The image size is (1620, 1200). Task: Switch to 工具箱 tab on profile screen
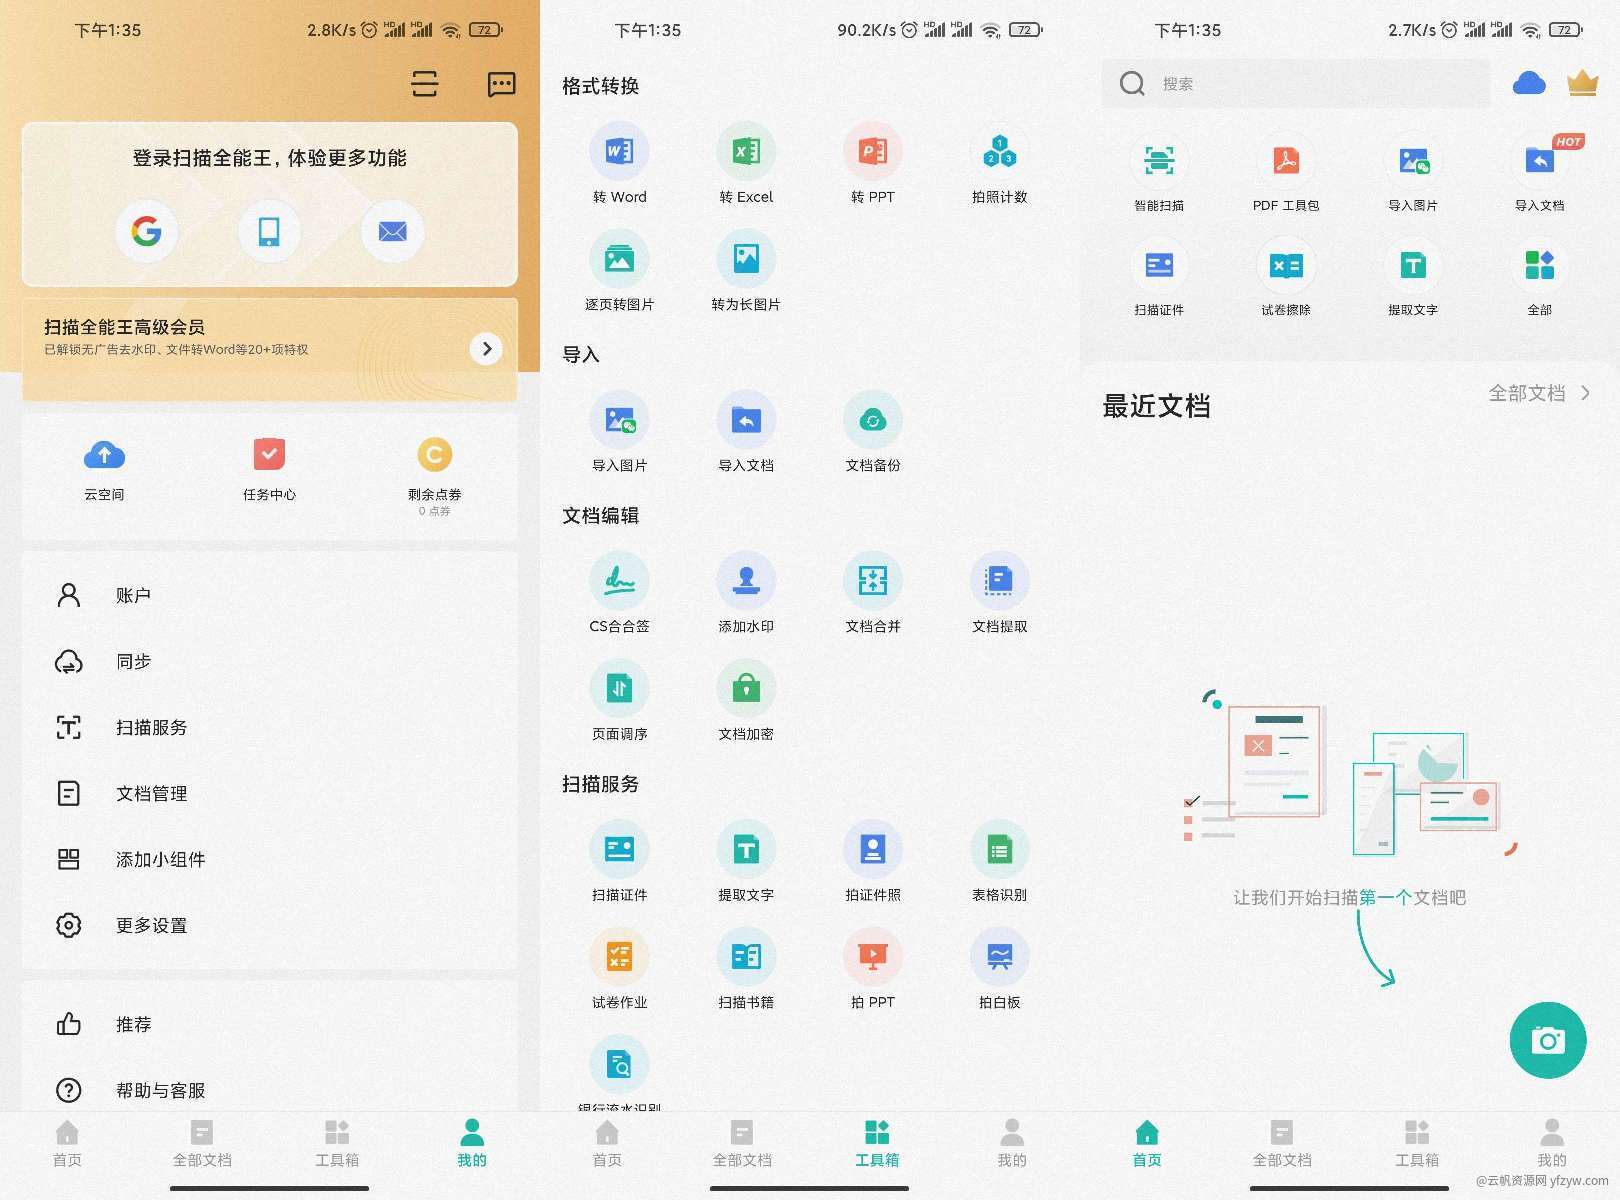pyautogui.click(x=337, y=1144)
